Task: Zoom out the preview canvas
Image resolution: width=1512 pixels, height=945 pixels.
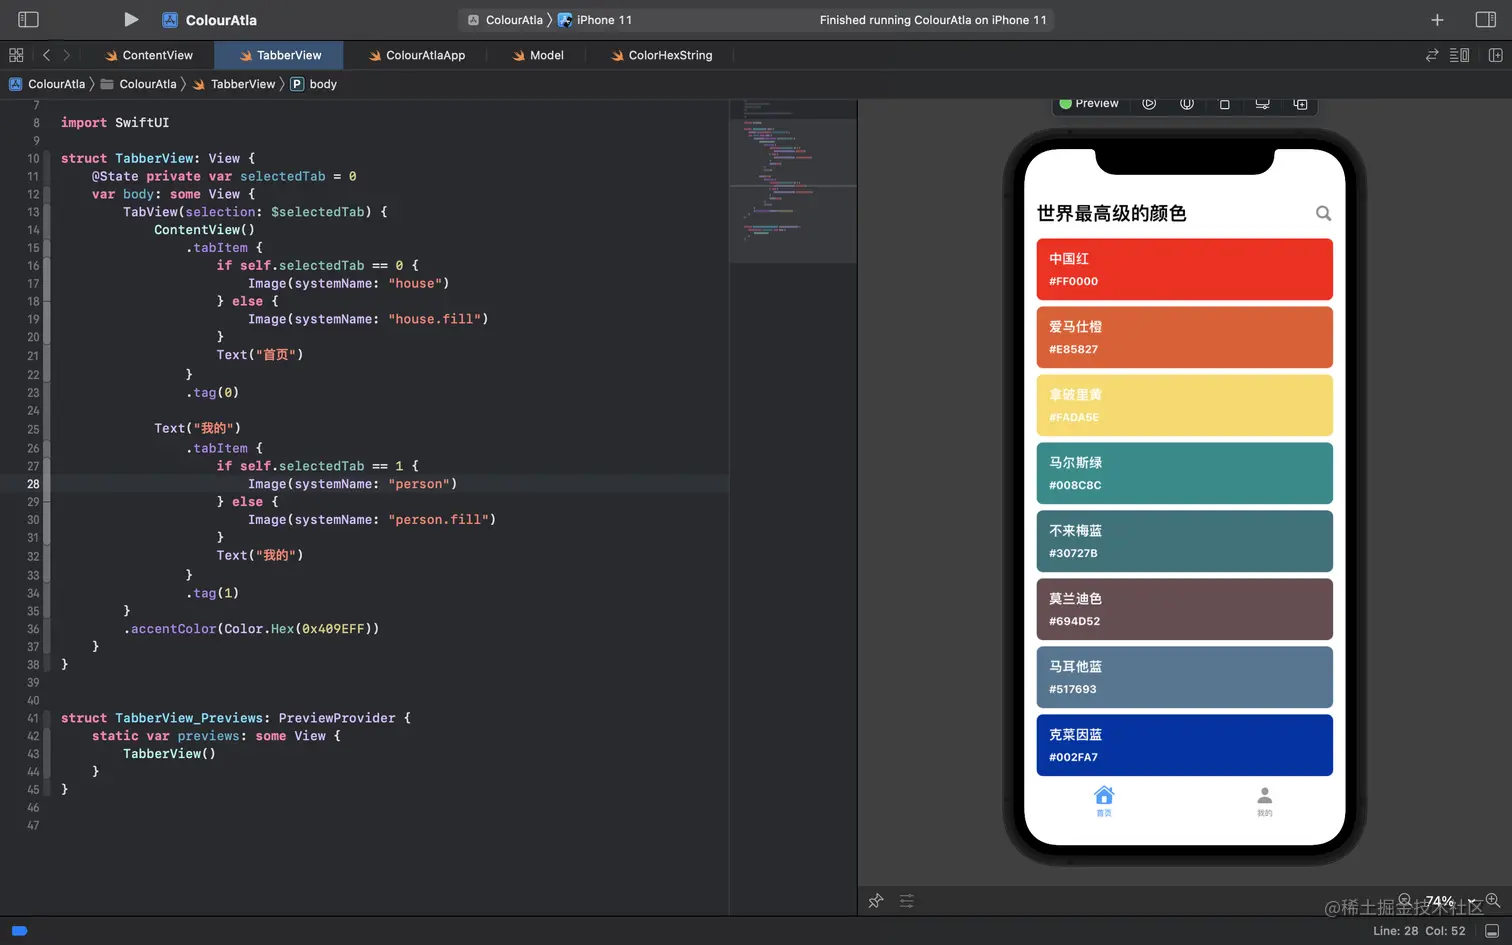Action: 1405,900
